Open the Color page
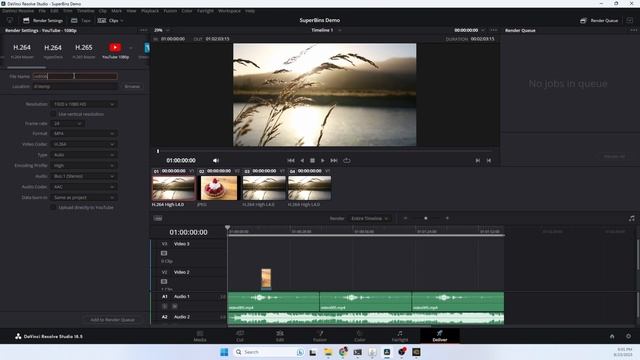 (x=360, y=336)
